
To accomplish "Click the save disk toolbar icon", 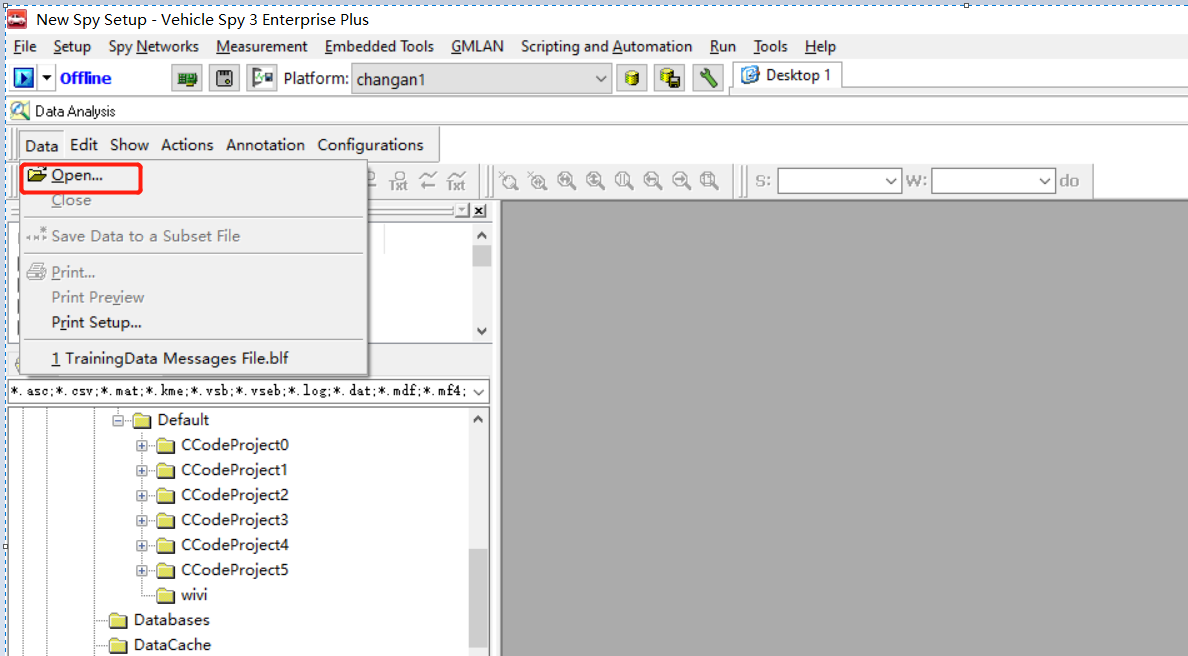I will coord(224,78).
